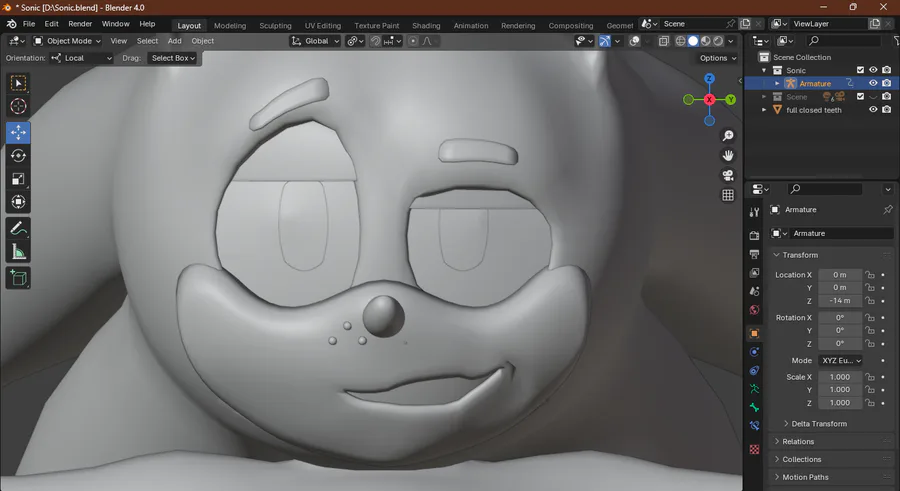Open the Output properties tab
Screen dimensions: 900x491
[x=754, y=254]
